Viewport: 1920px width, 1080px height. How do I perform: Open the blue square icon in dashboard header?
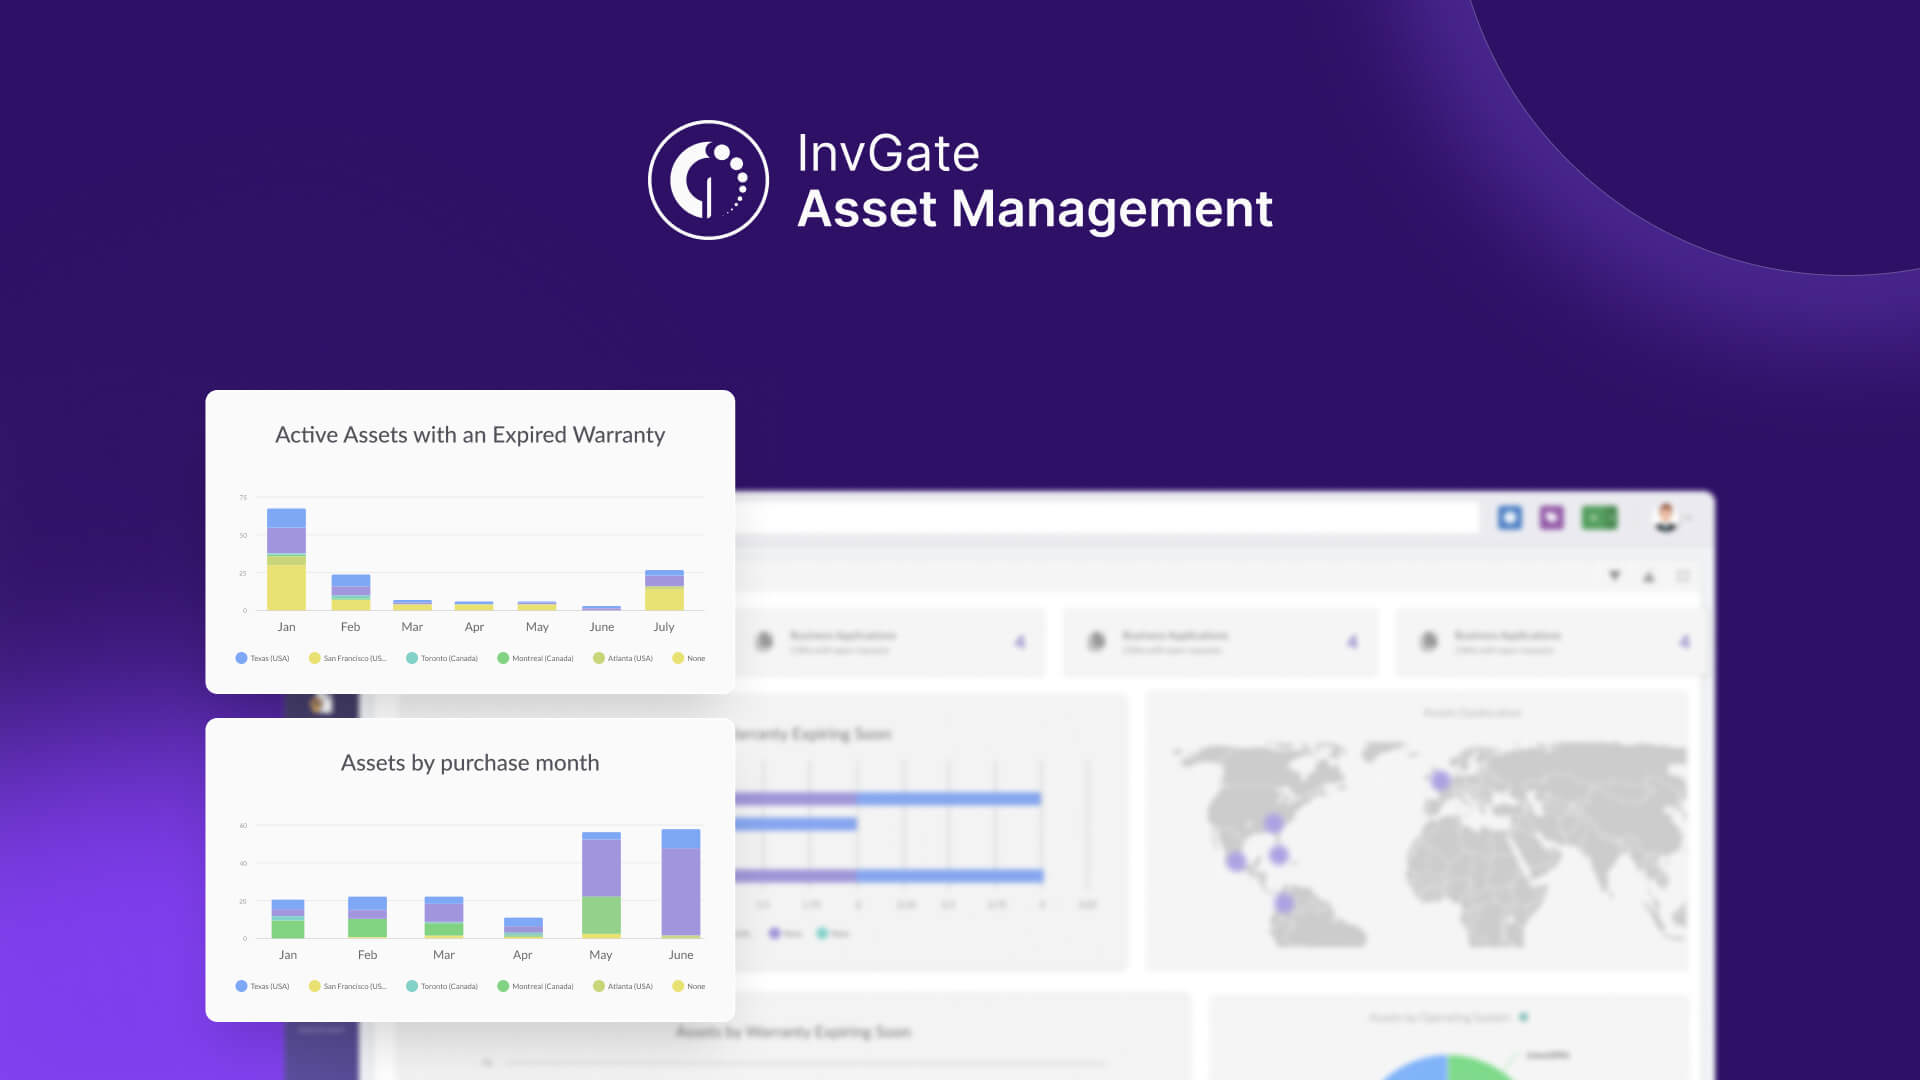tap(1510, 517)
